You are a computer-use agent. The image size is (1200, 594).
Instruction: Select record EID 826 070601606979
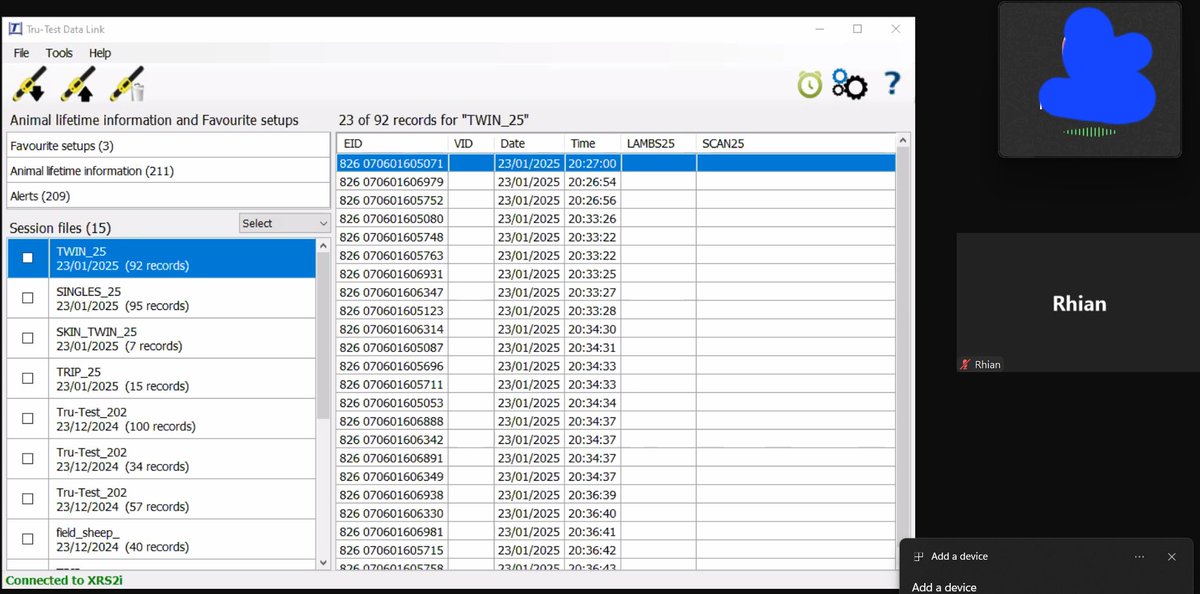coord(616,181)
